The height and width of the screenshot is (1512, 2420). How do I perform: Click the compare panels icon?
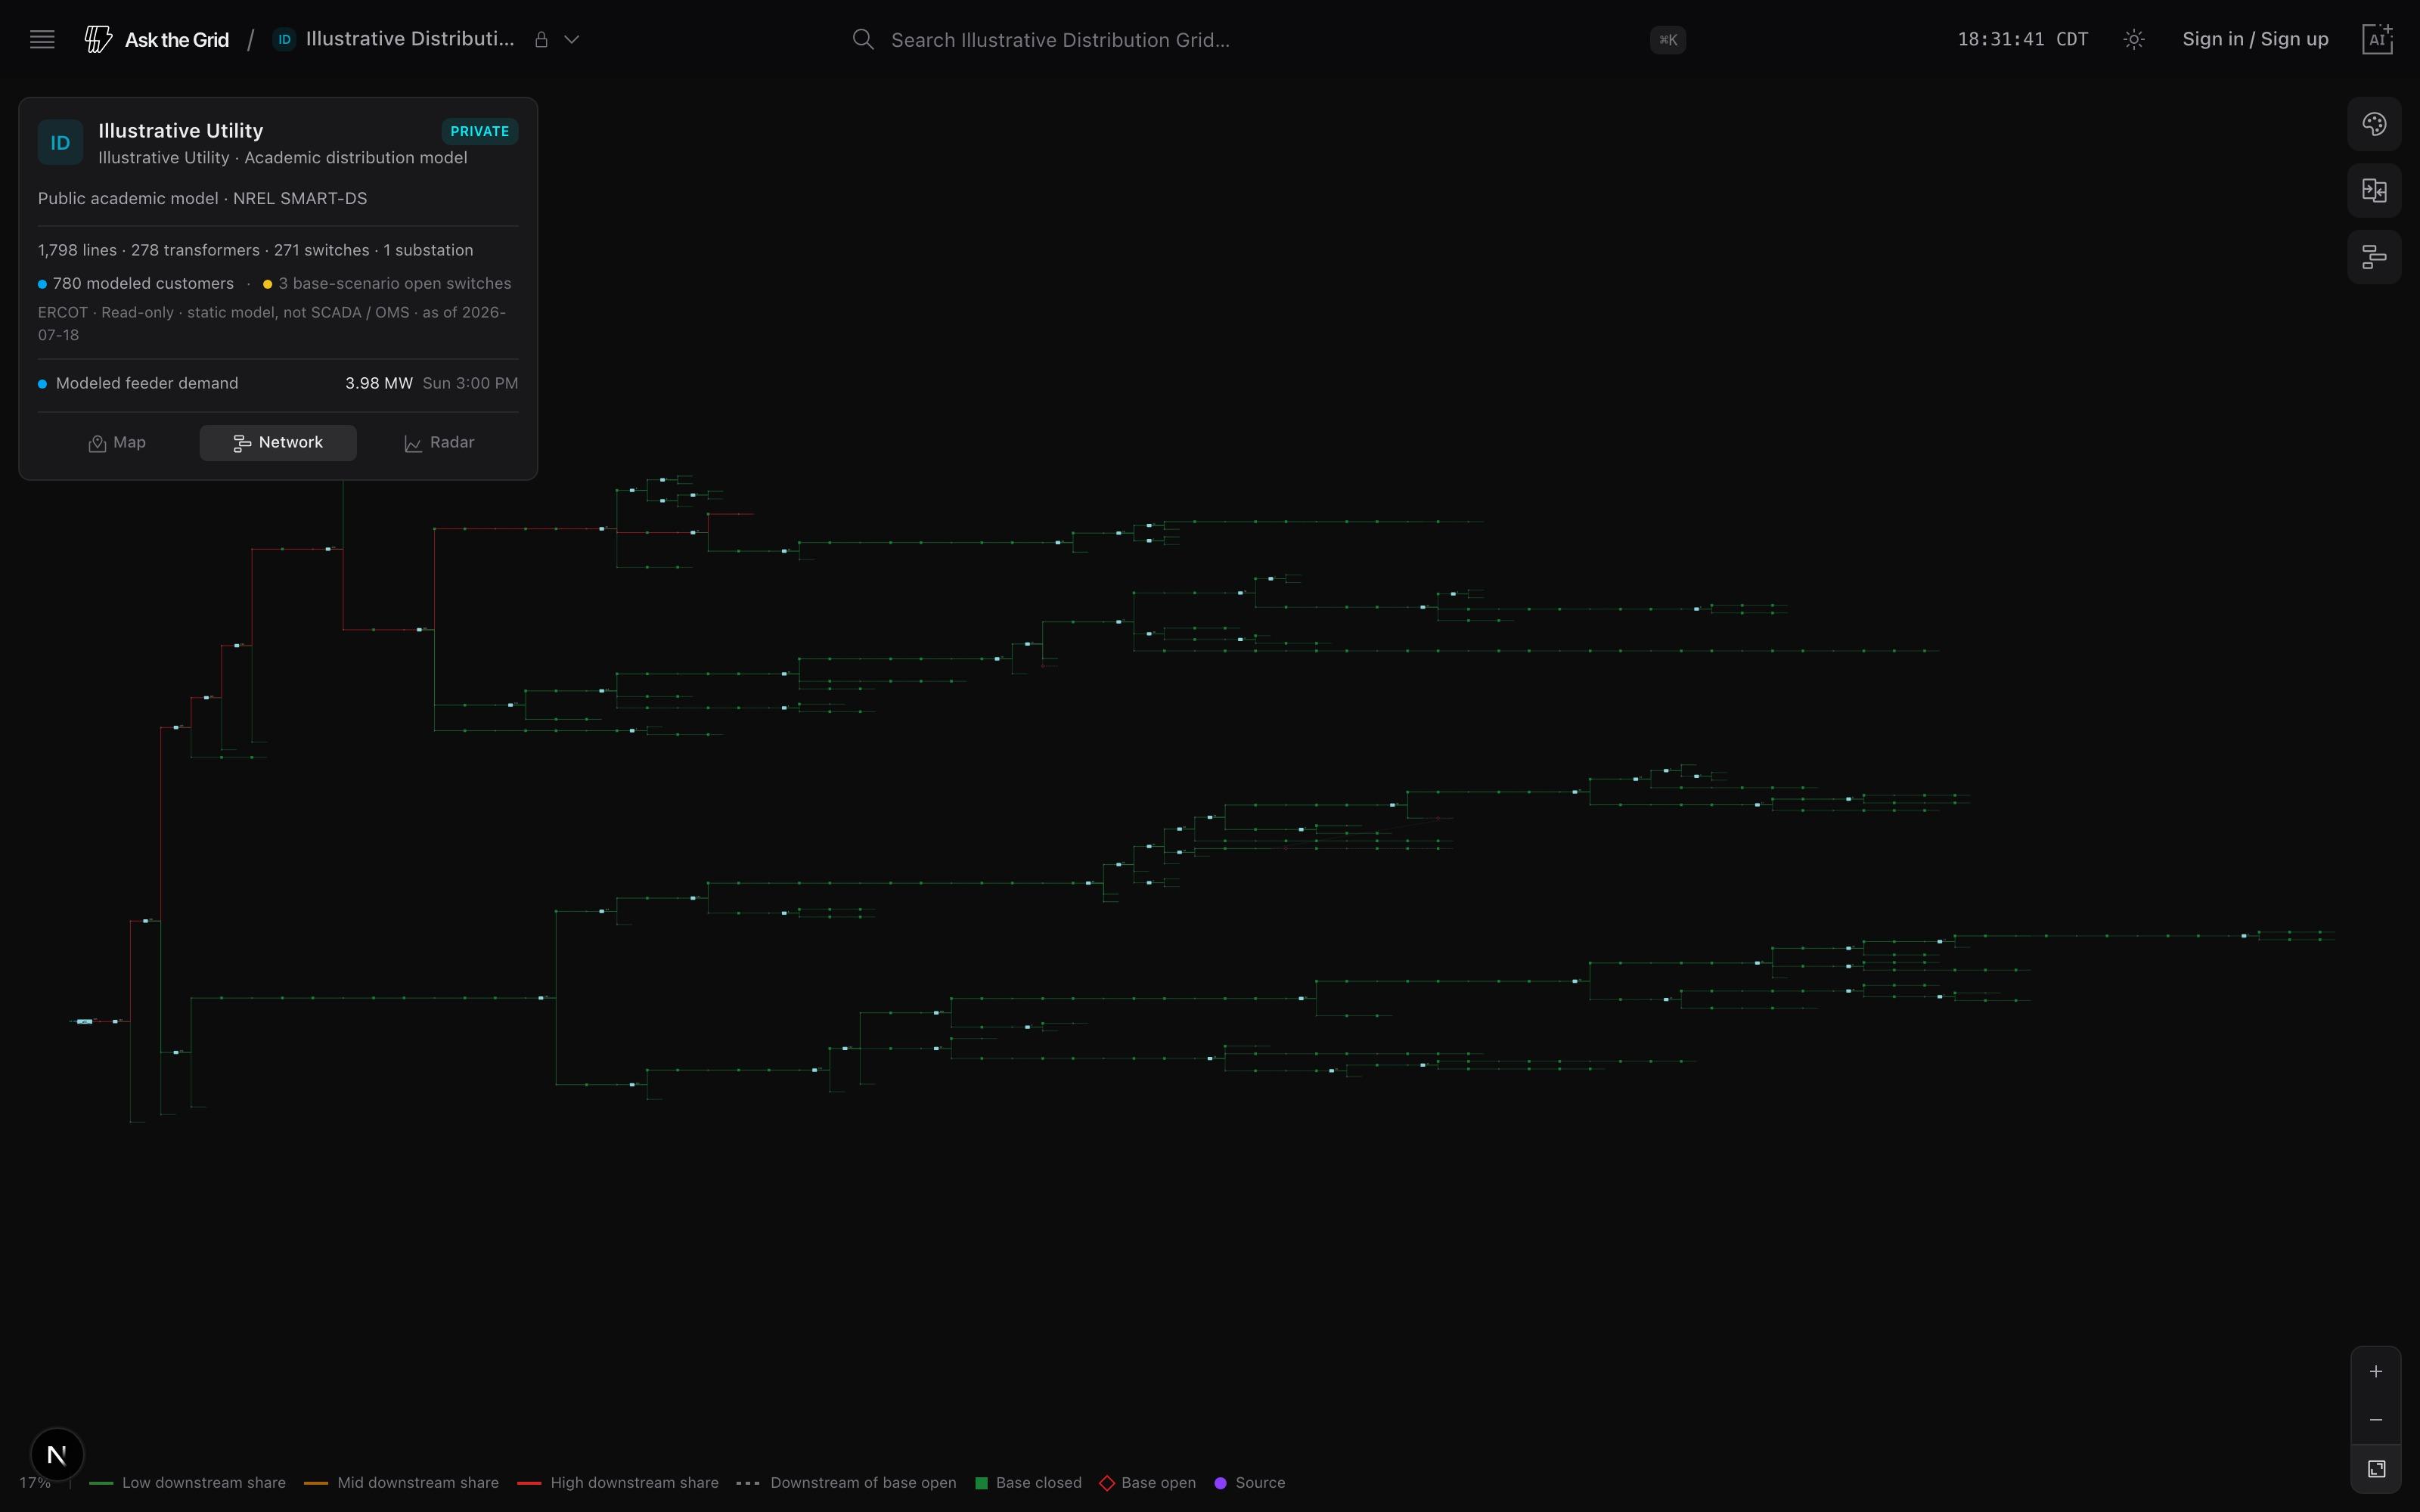[x=2374, y=190]
